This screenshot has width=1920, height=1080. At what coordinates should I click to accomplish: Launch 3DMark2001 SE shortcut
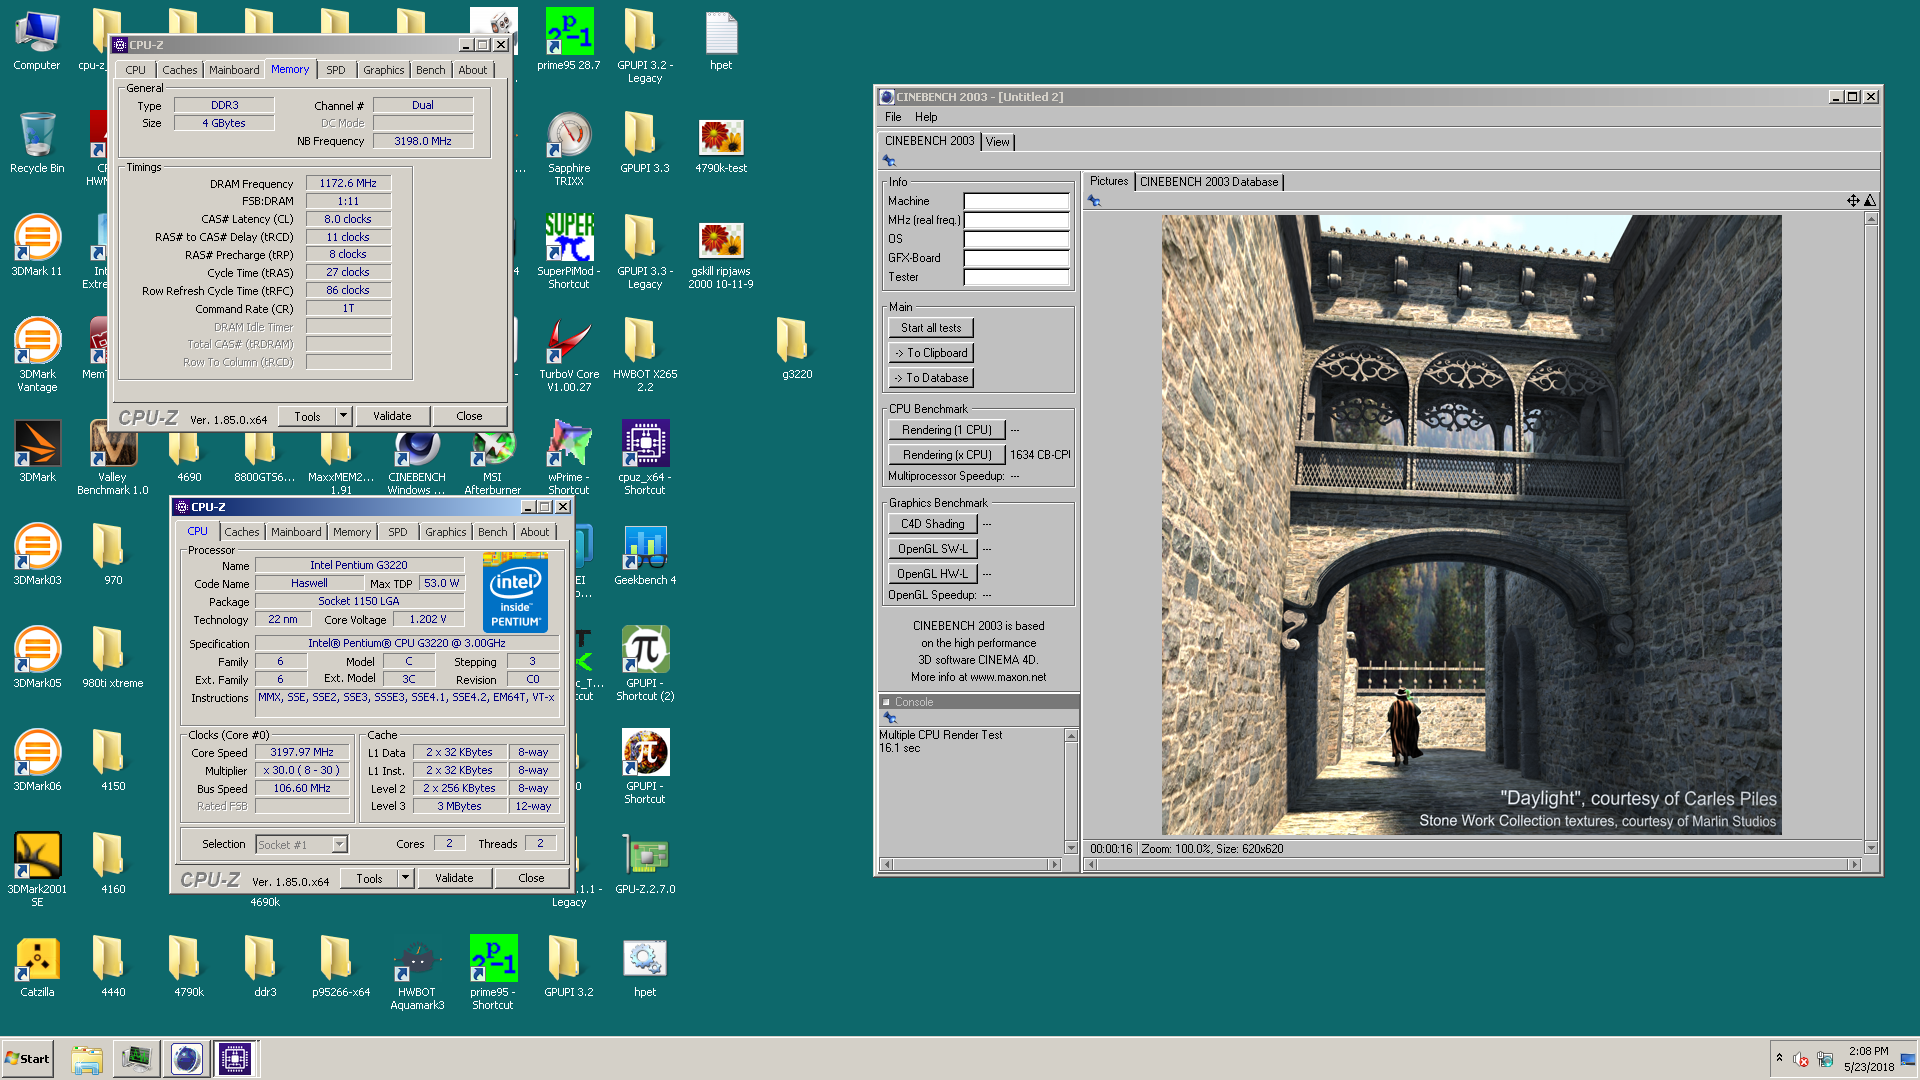37,870
